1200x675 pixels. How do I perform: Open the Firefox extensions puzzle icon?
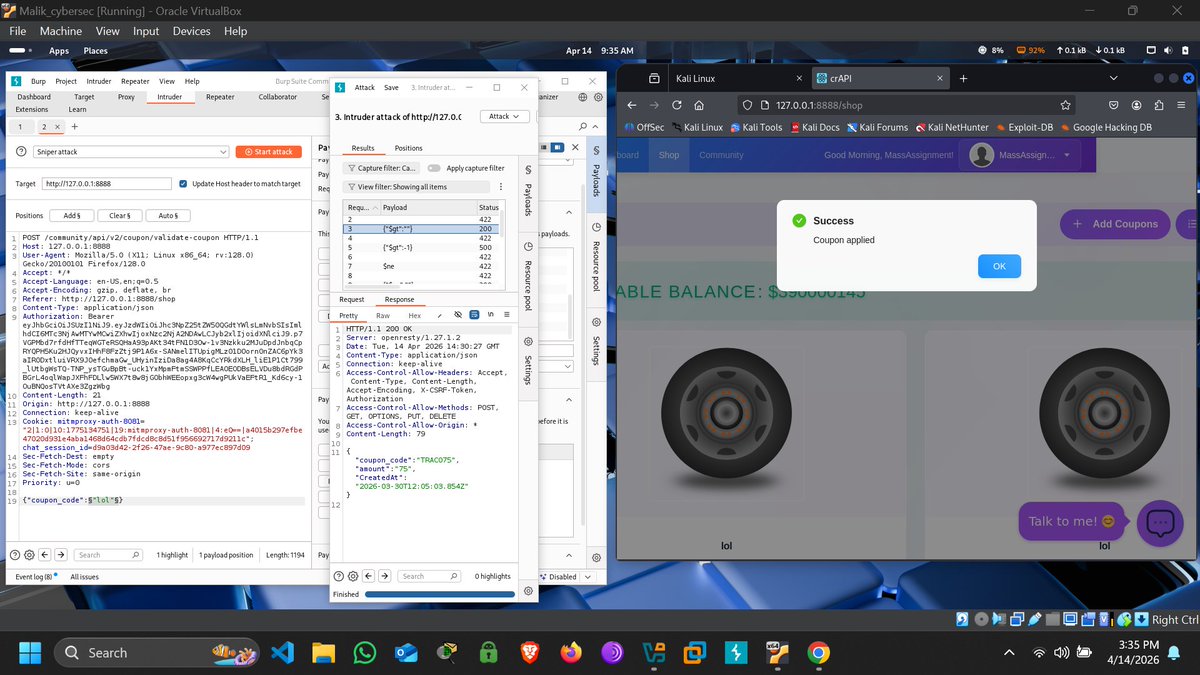[1159, 105]
